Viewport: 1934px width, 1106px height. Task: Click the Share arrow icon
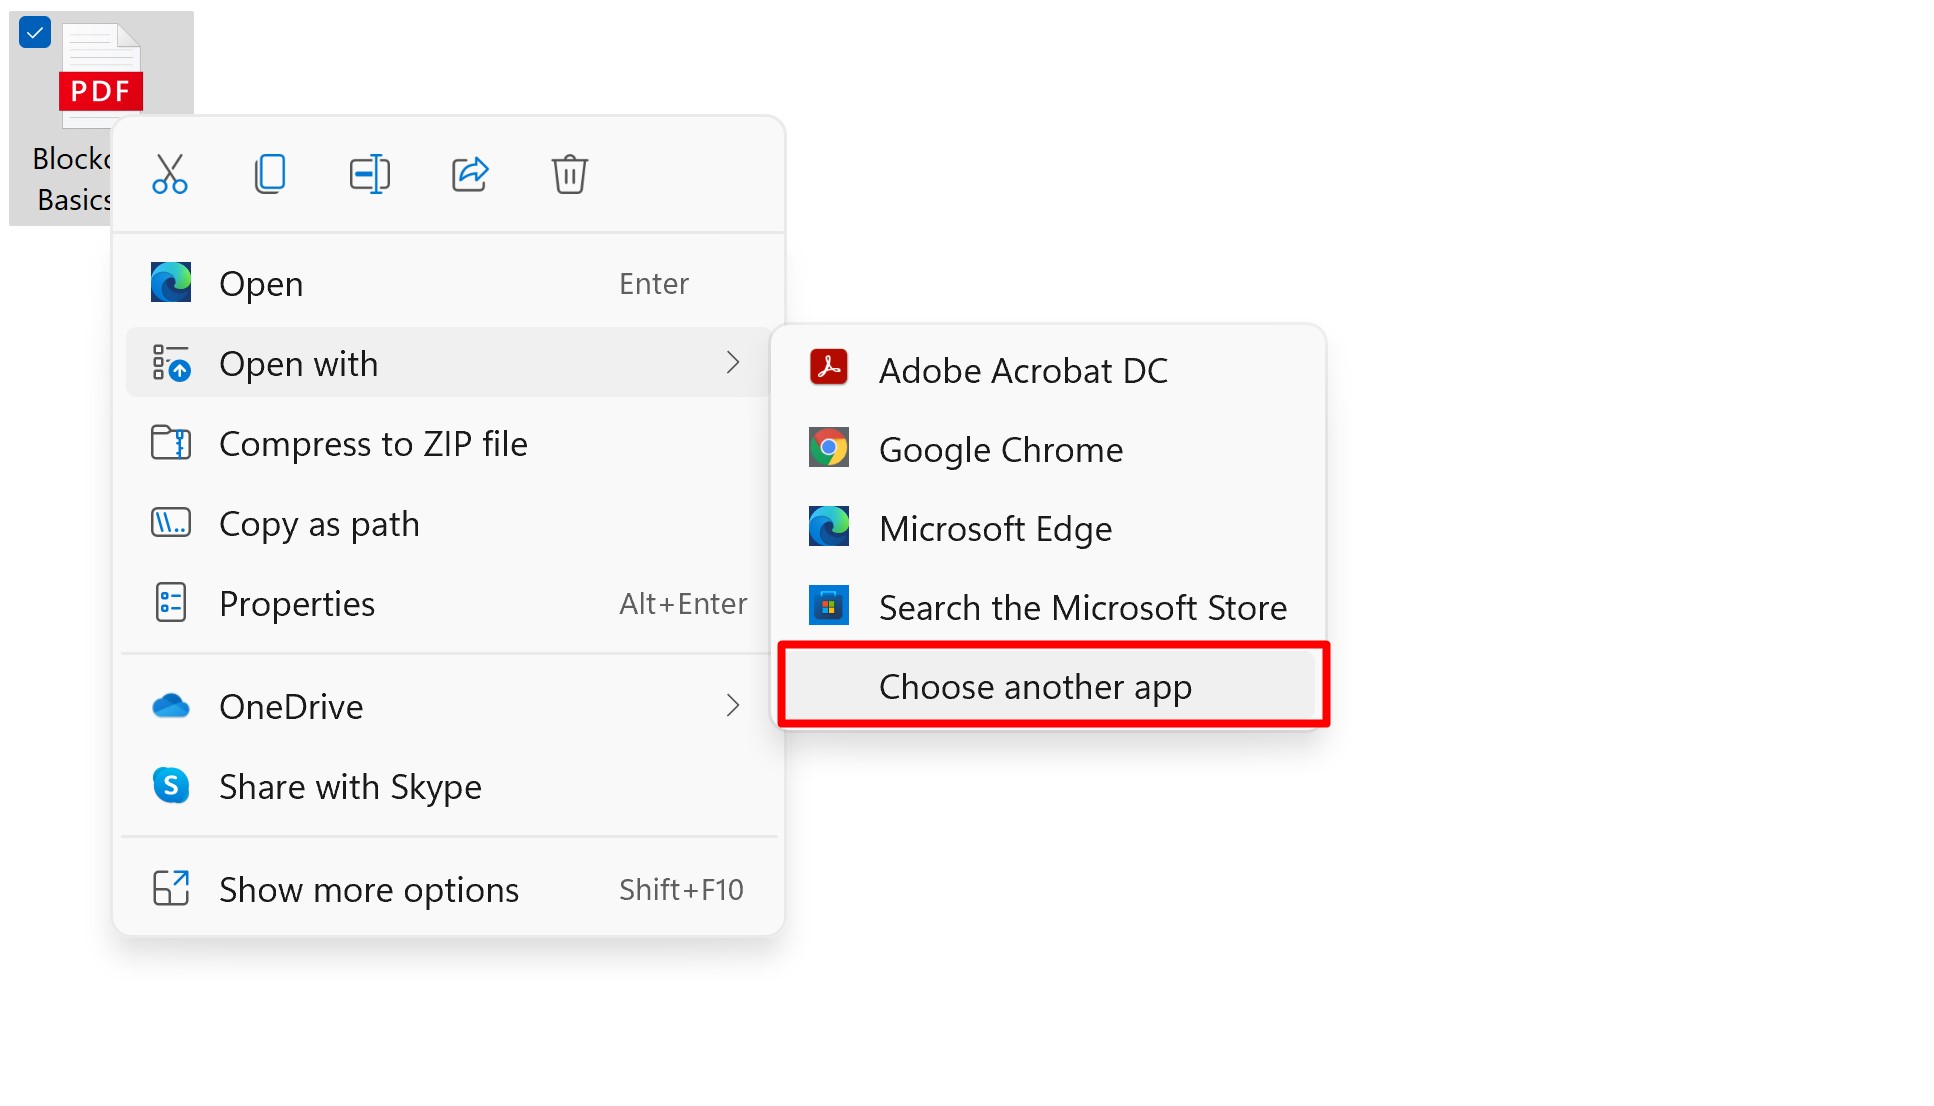coord(470,174)
